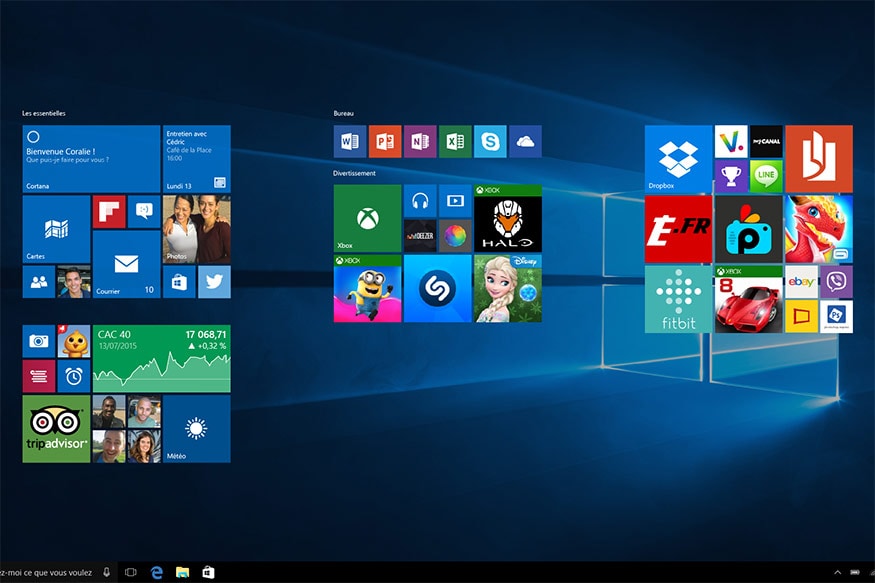Screen dimensions: 875x583
Task: Open the OneDrive cloud tile
Action: tap(525, 142)
